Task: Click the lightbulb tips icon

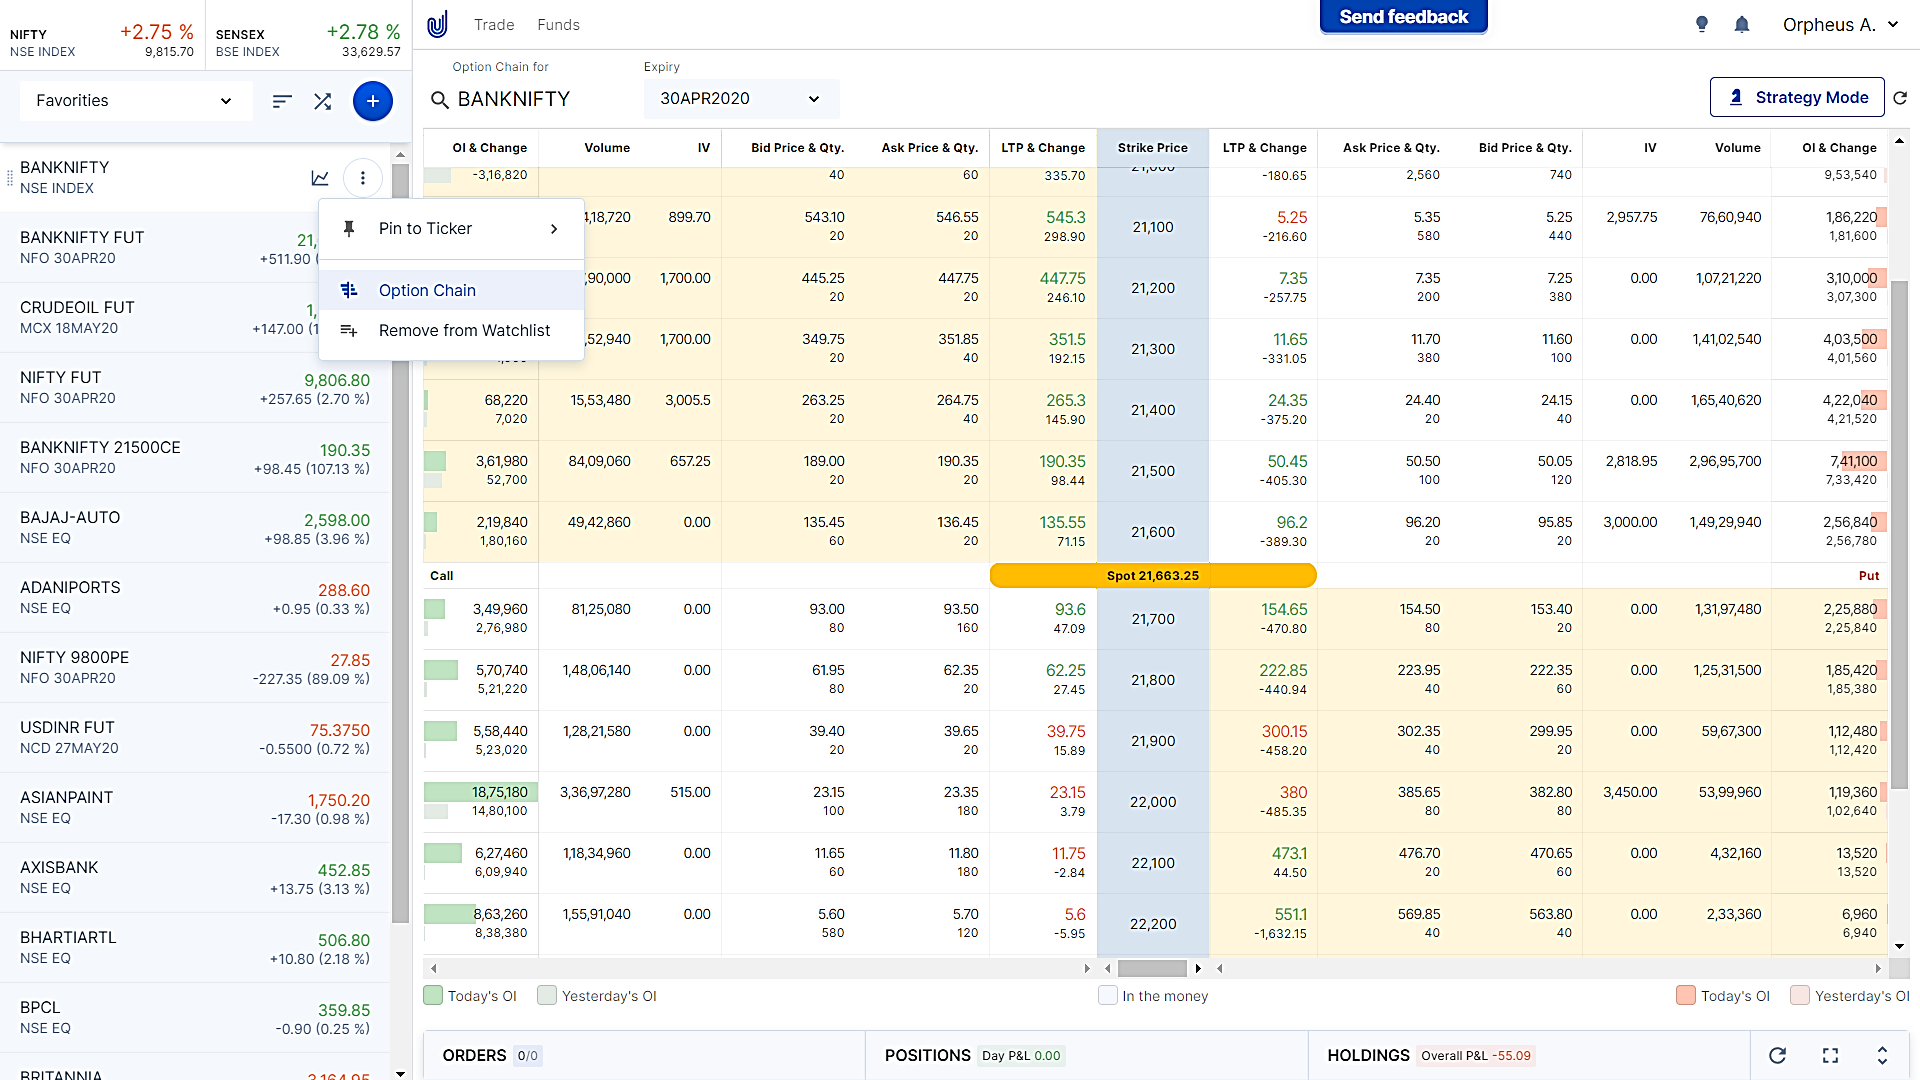Action: pos(1701,24)
